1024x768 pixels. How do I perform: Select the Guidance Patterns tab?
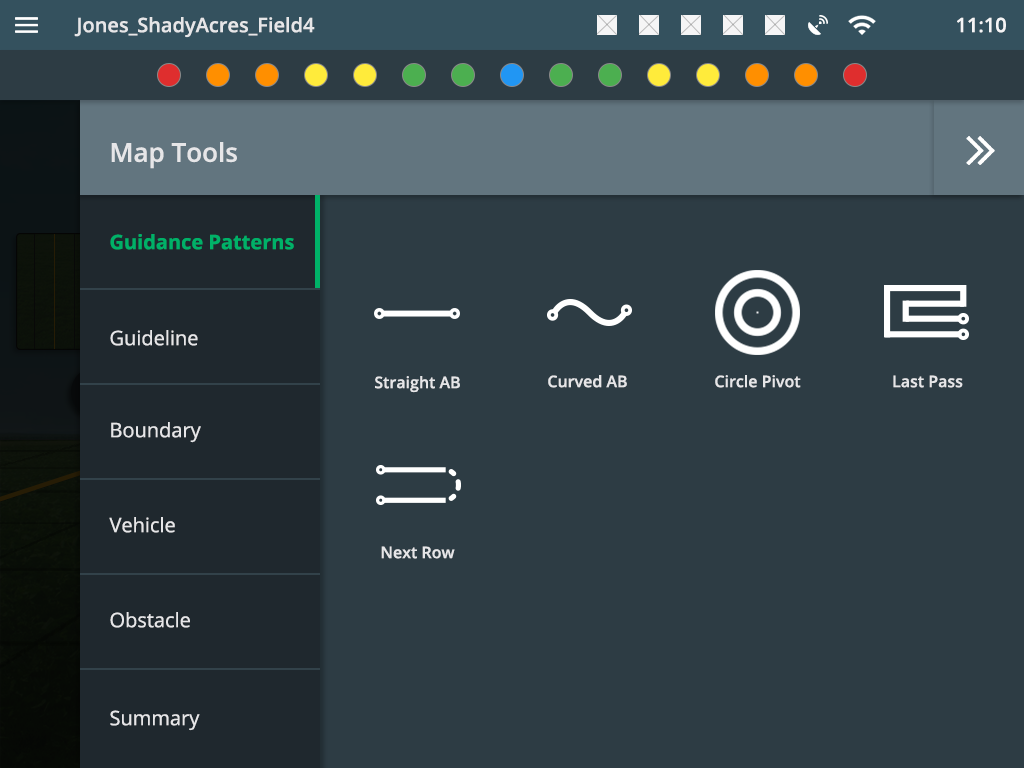(200, 243)
